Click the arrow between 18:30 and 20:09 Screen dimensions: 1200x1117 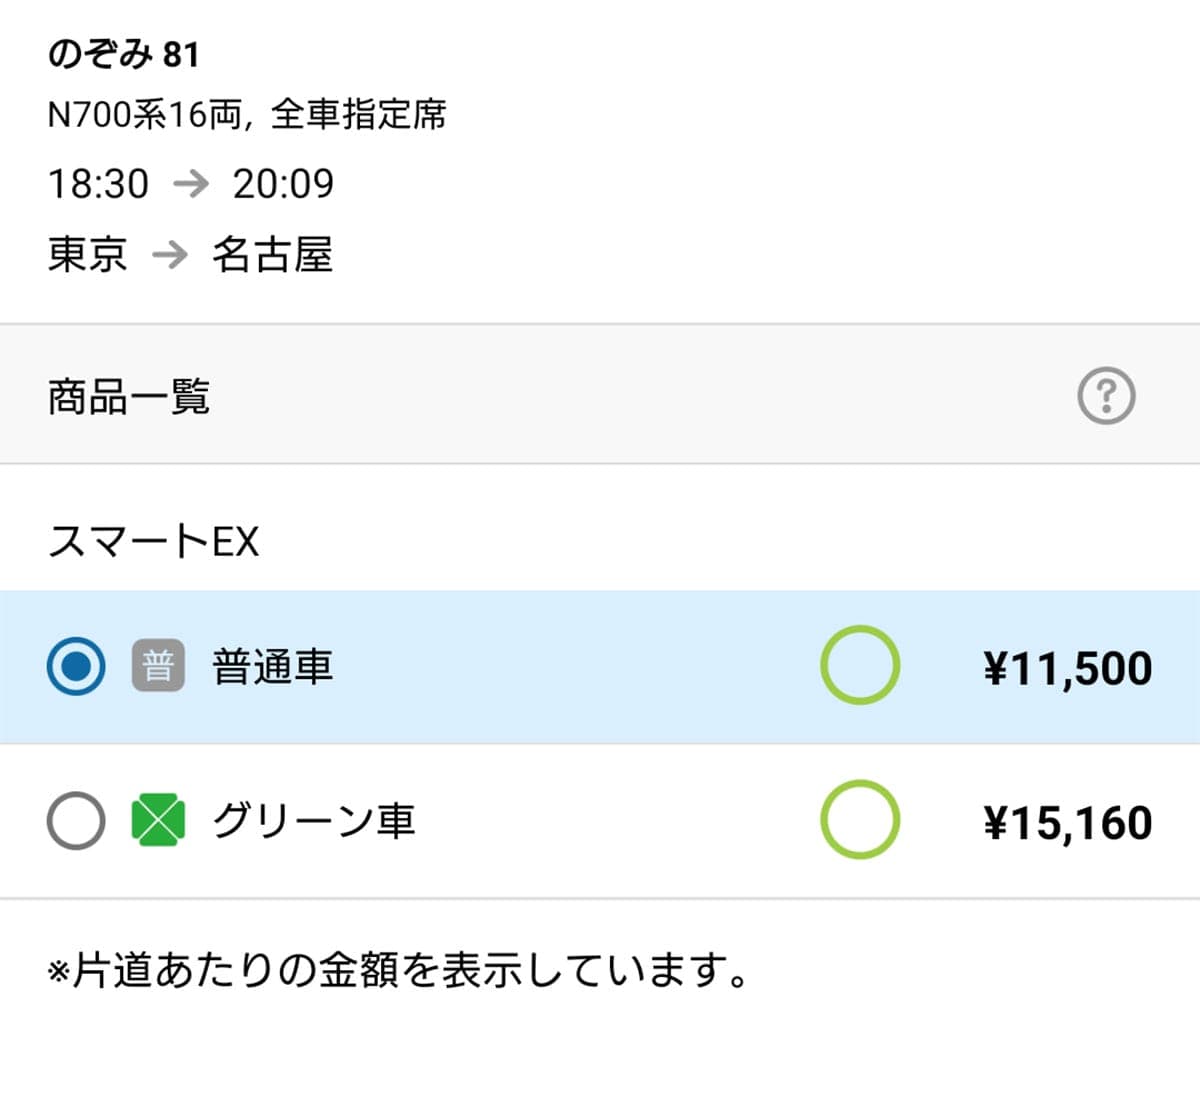[190, 183]
